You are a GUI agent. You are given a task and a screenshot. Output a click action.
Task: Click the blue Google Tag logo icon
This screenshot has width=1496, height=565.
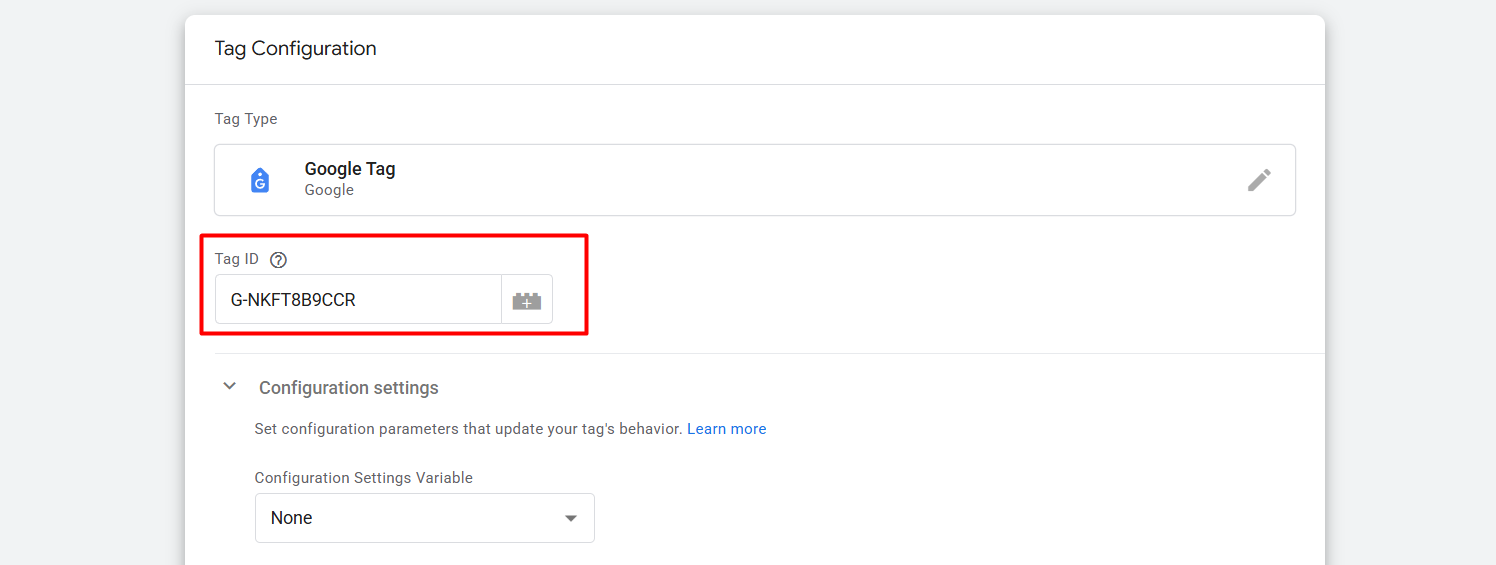click(260, 180)
